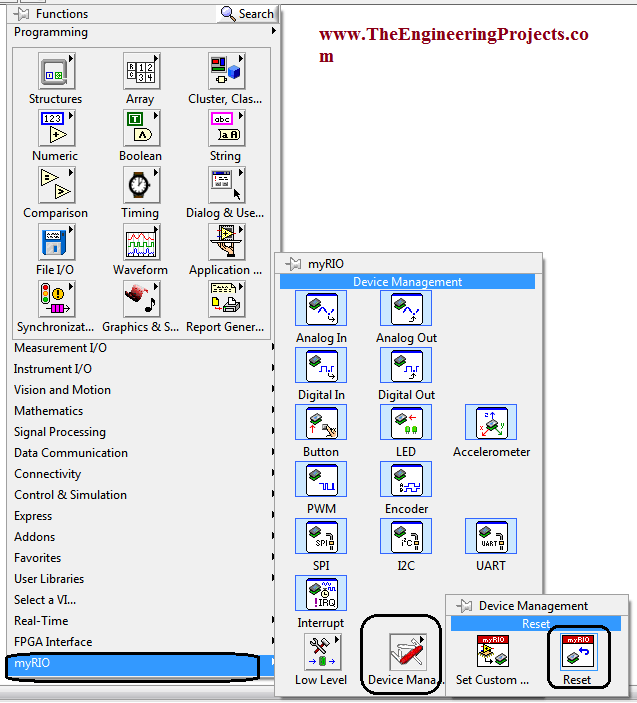Open the Synchronization palette
The width and height of the screenshot is (637, 703).
click(x=56, y=299)
